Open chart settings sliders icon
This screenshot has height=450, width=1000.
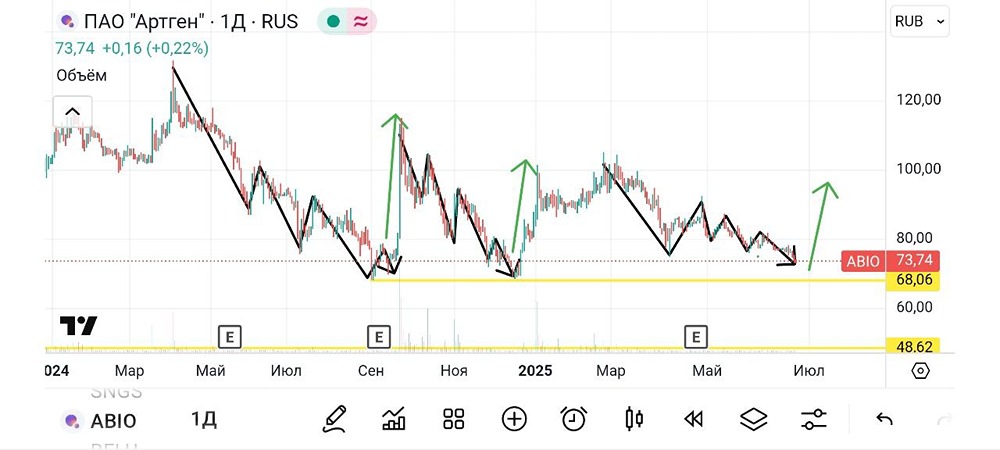click(814, 419)
